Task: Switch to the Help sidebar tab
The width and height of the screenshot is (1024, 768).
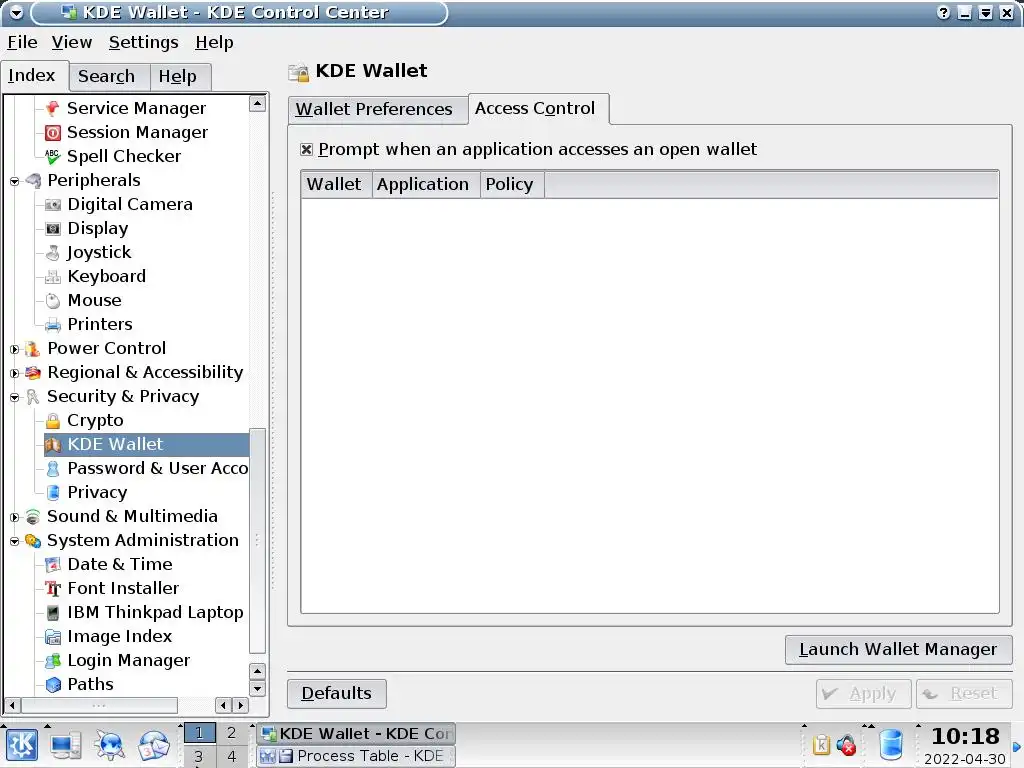Action: click(x=179, y=76)
